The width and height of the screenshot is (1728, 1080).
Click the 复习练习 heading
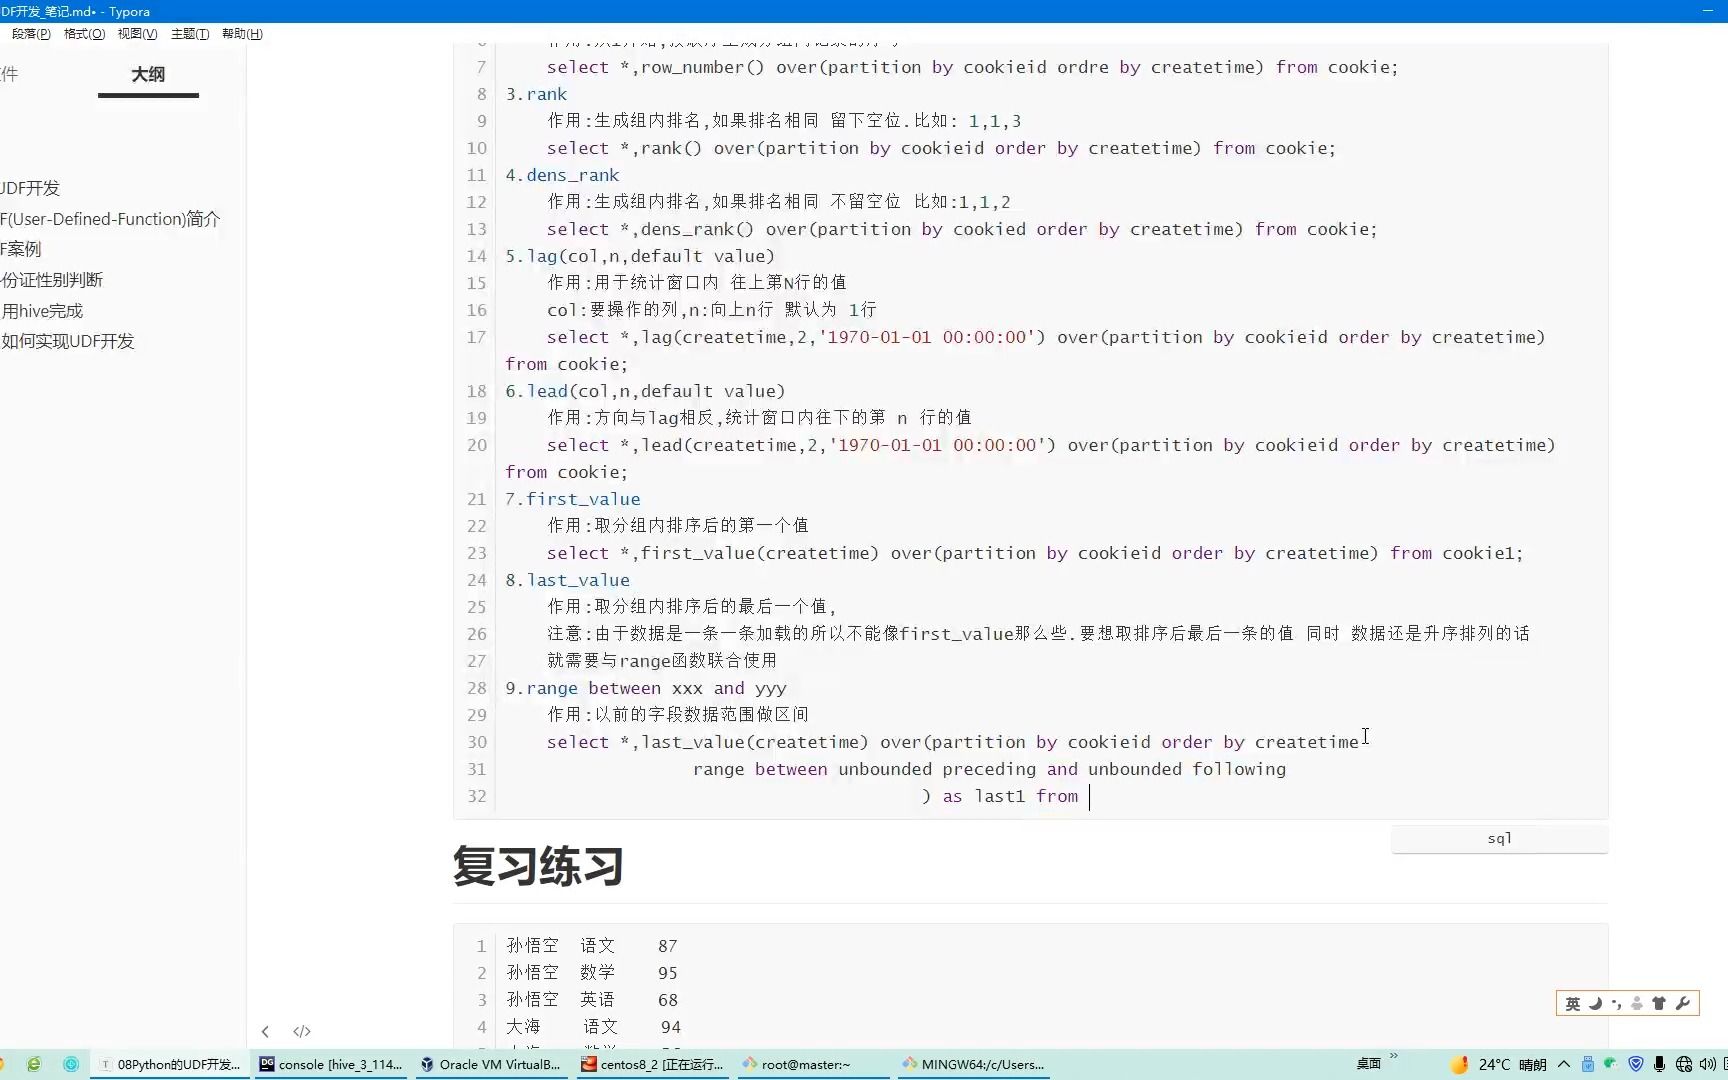click(x=538, y=866)
